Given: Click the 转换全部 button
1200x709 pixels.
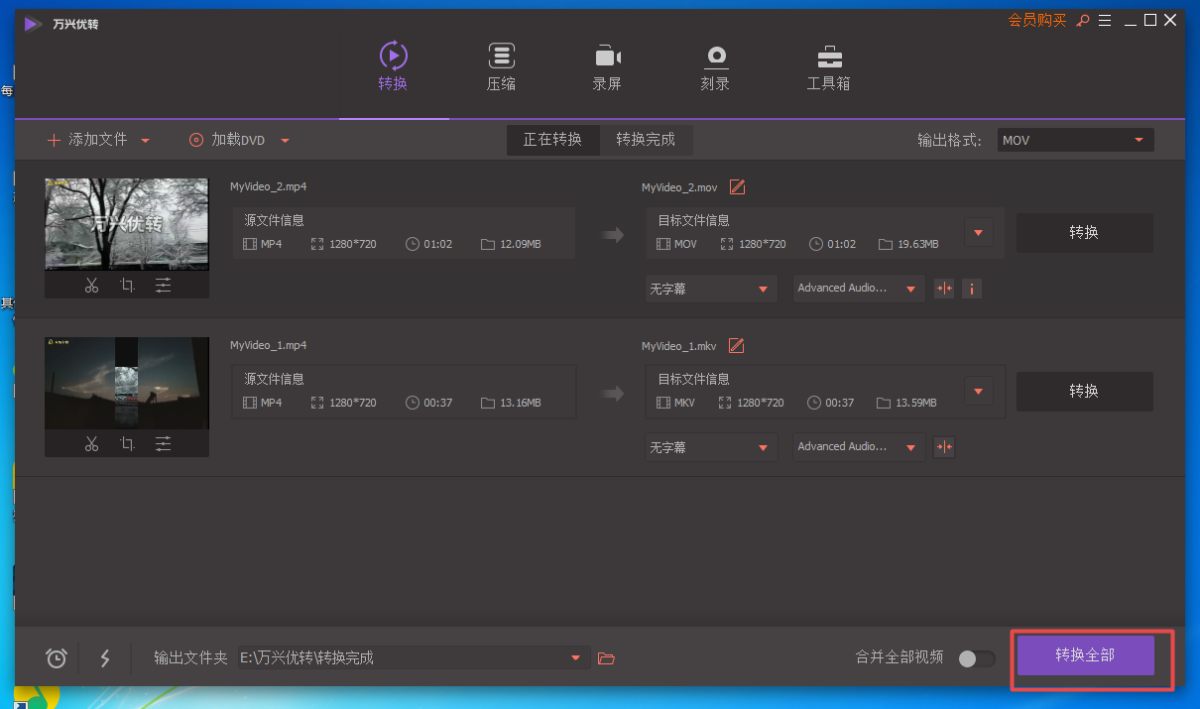Looking at the screenshot, I should [1085, 656].
